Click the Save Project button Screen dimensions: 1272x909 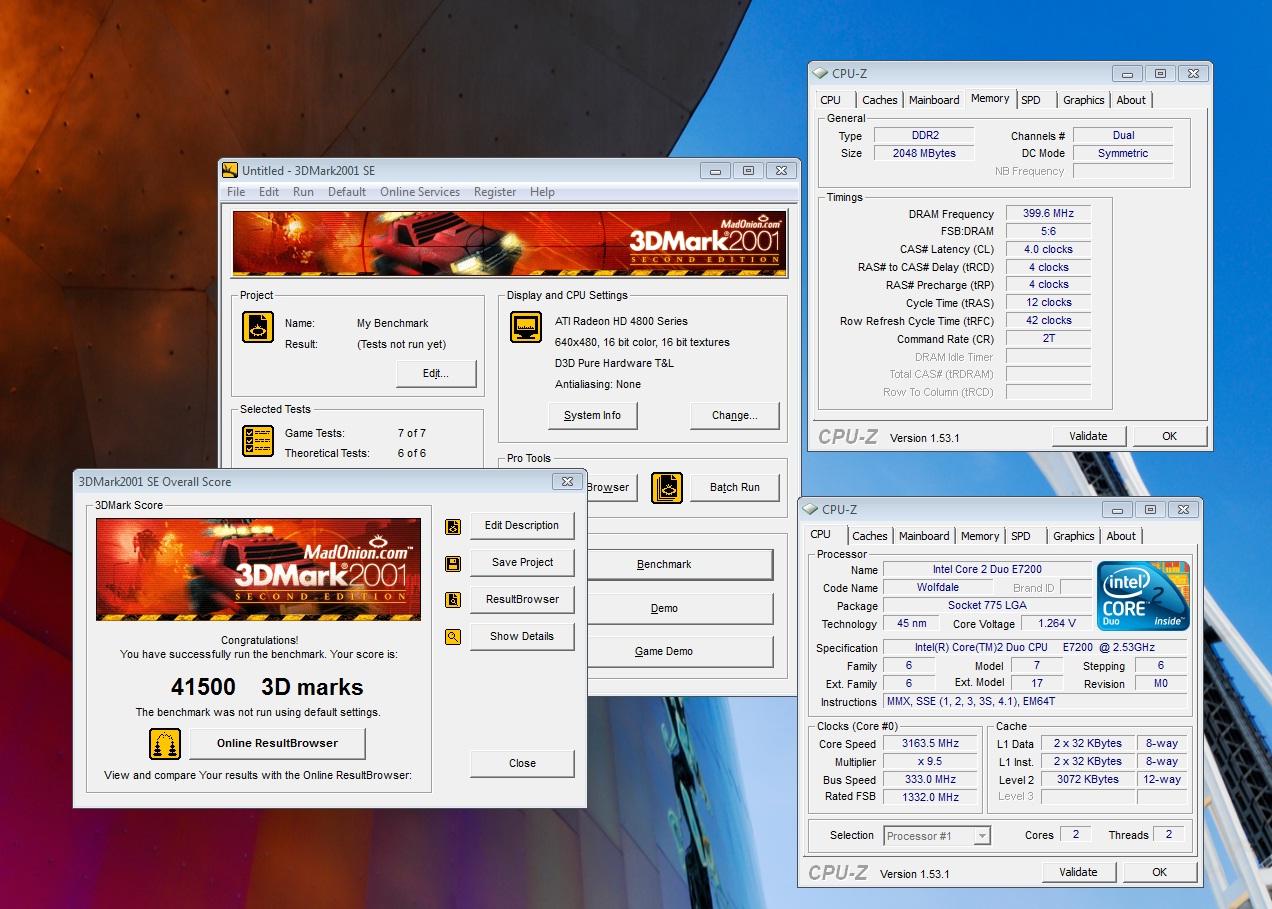pos(522,563)
